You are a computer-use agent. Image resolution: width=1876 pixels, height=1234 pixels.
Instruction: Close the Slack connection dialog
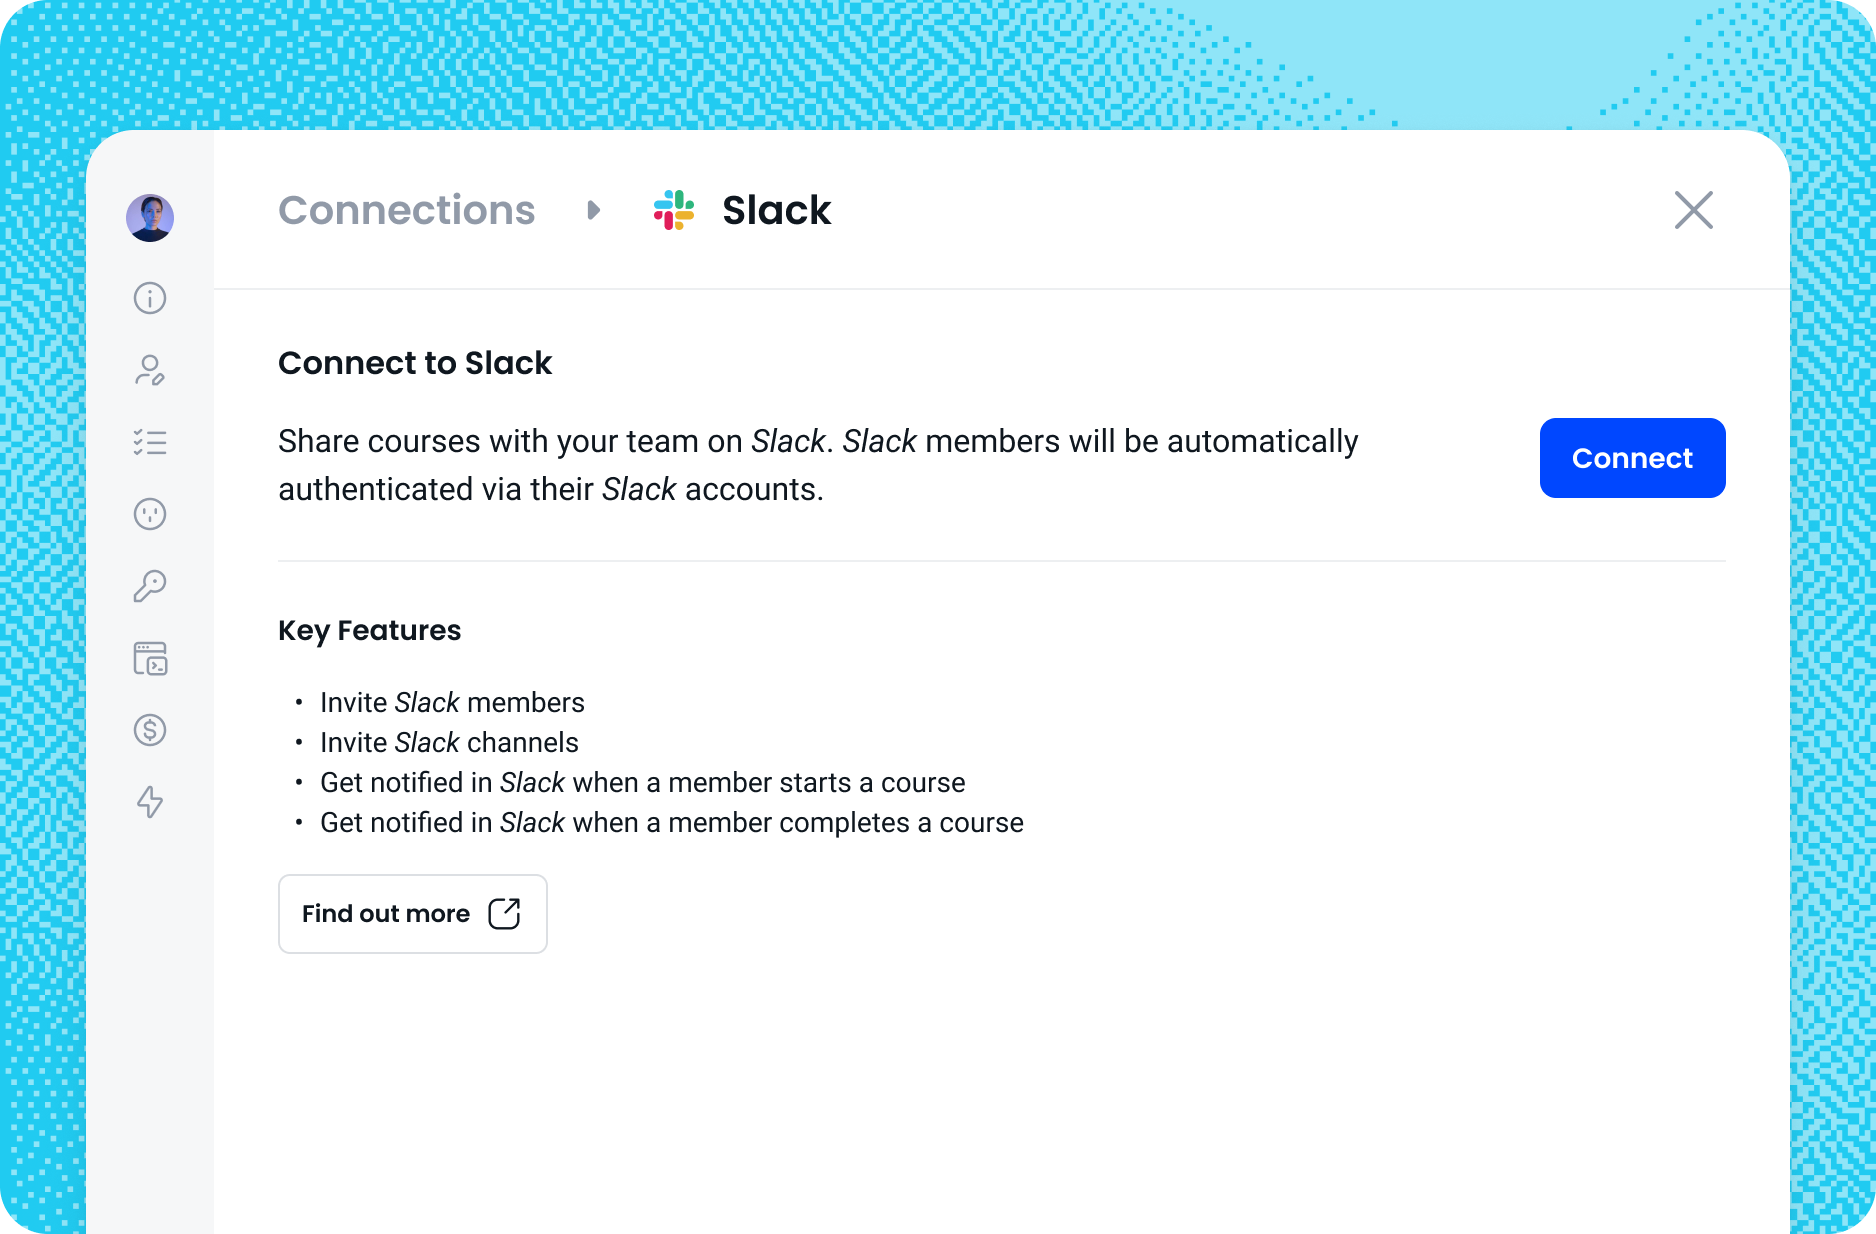[x=1694, y=210]
